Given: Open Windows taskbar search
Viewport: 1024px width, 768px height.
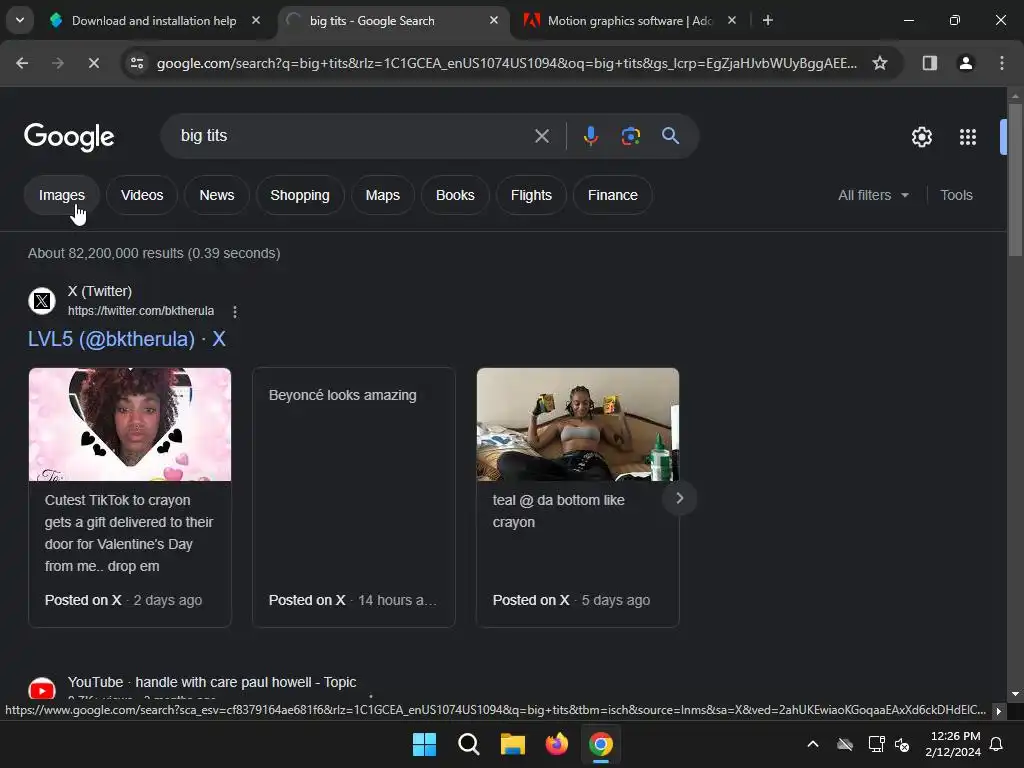Looking at the screenshot, I should click(468, 744).
